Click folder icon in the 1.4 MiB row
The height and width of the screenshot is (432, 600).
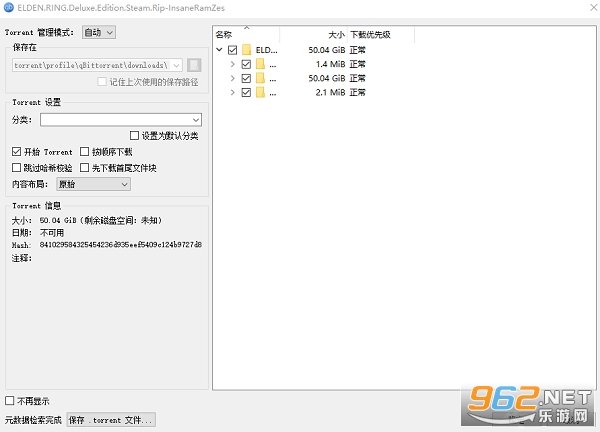pos(261,64)
